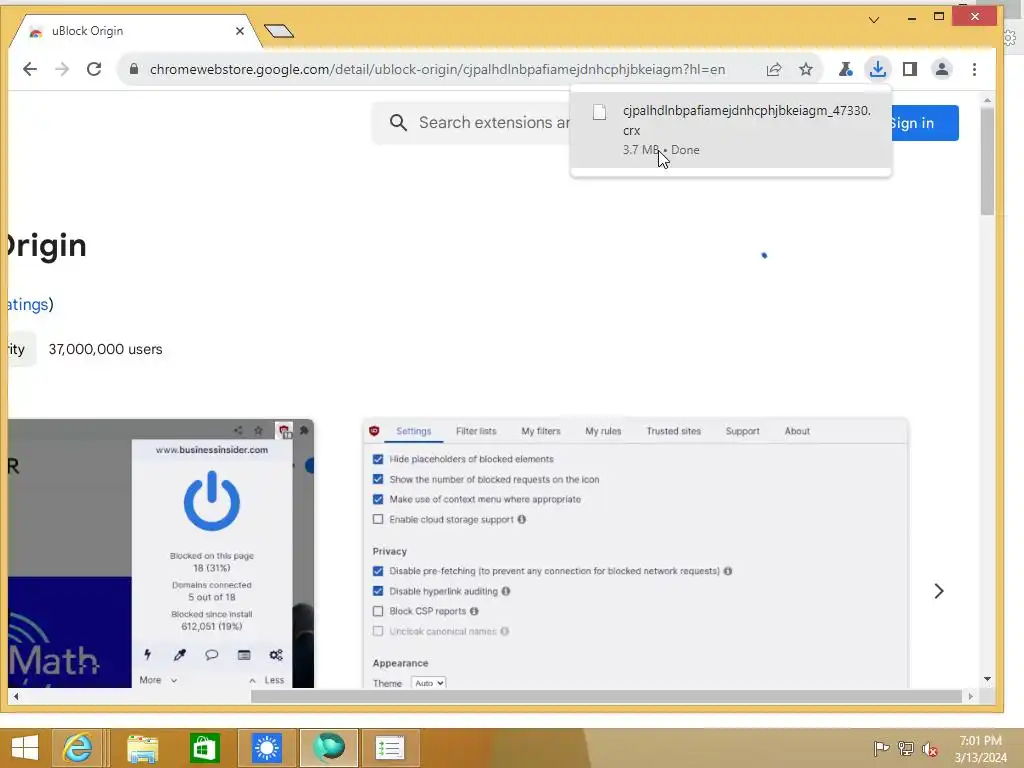The width and height of the screenshot is (1024, 768).
Task: Expand the More chevron in popup
Action: (174, 680)
